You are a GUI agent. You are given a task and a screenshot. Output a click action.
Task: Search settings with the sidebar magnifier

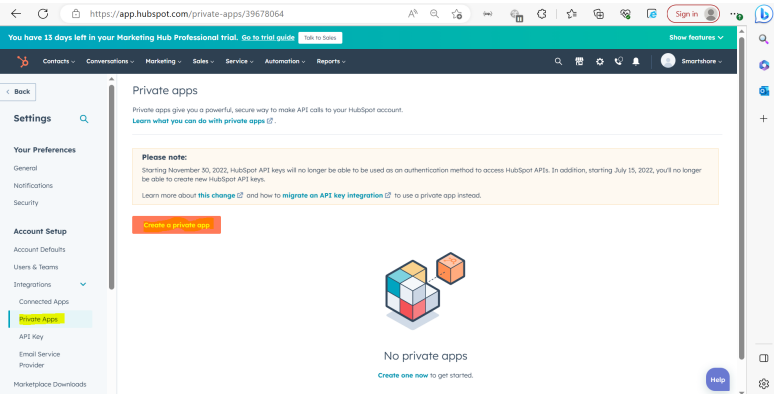coord(84,119)
